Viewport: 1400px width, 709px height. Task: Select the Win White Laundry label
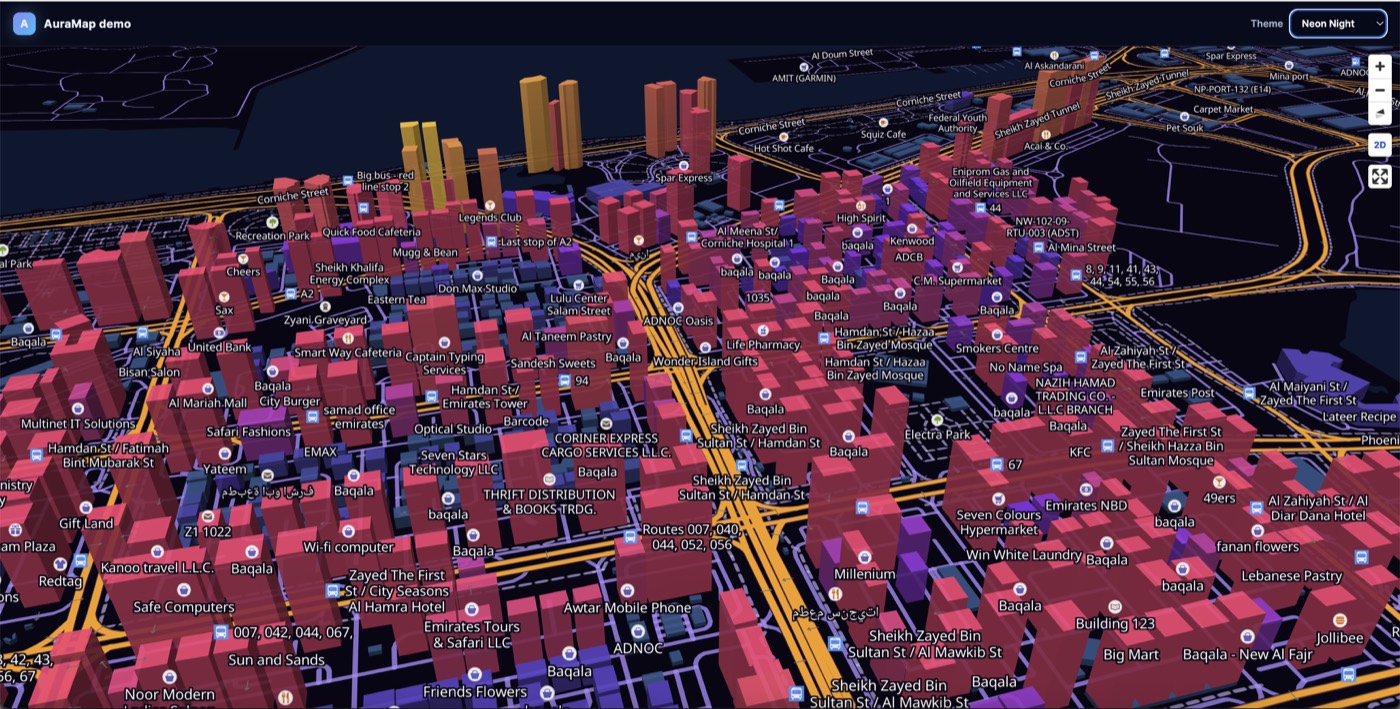(x=1023, y=555)
